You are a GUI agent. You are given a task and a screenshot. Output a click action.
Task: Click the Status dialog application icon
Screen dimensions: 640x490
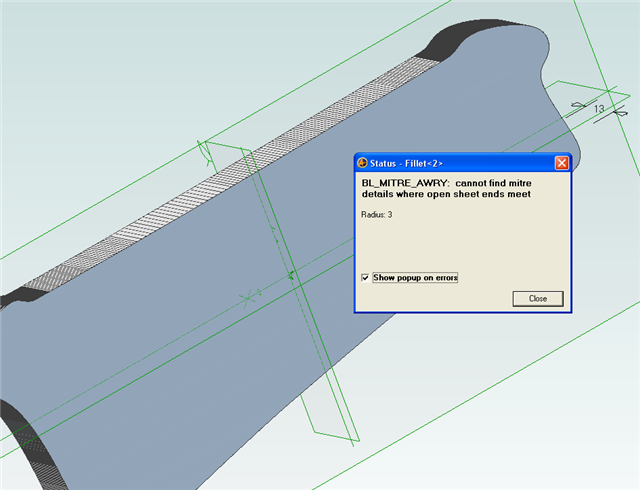click(362, 163)
